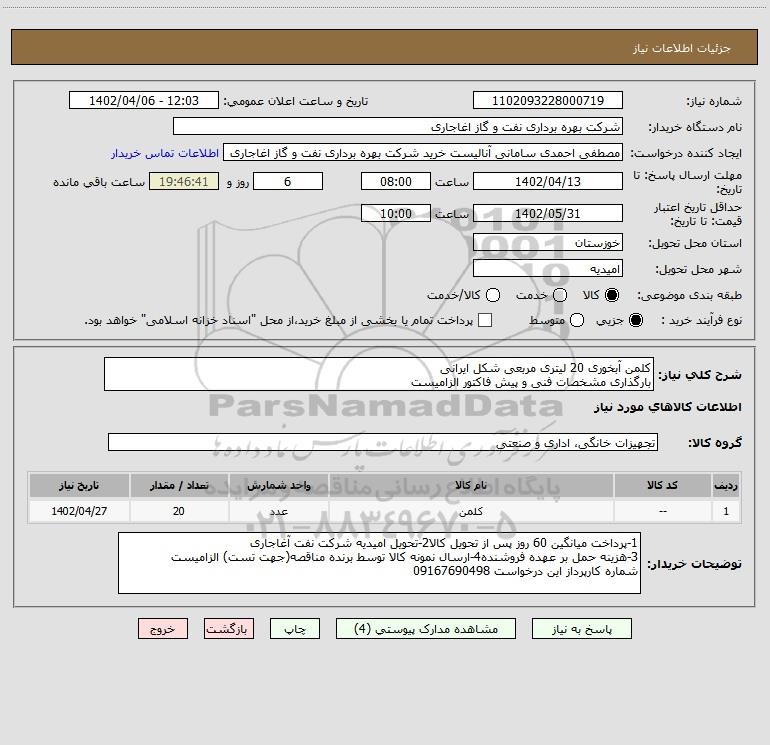Click the خروج exit button
Viewport: 770px width, 745px height.
click(163, 629)
